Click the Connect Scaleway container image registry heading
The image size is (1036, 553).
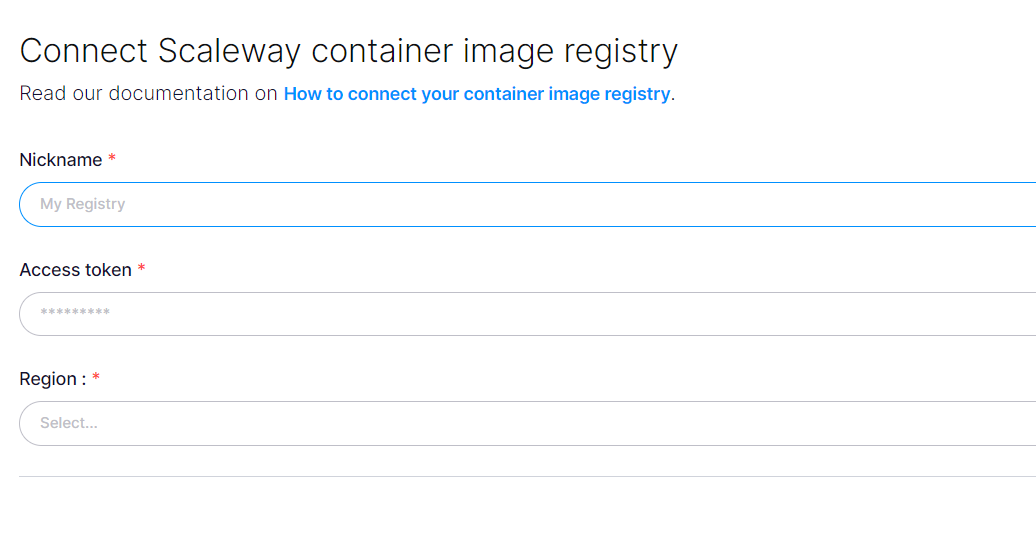(349, 51)
